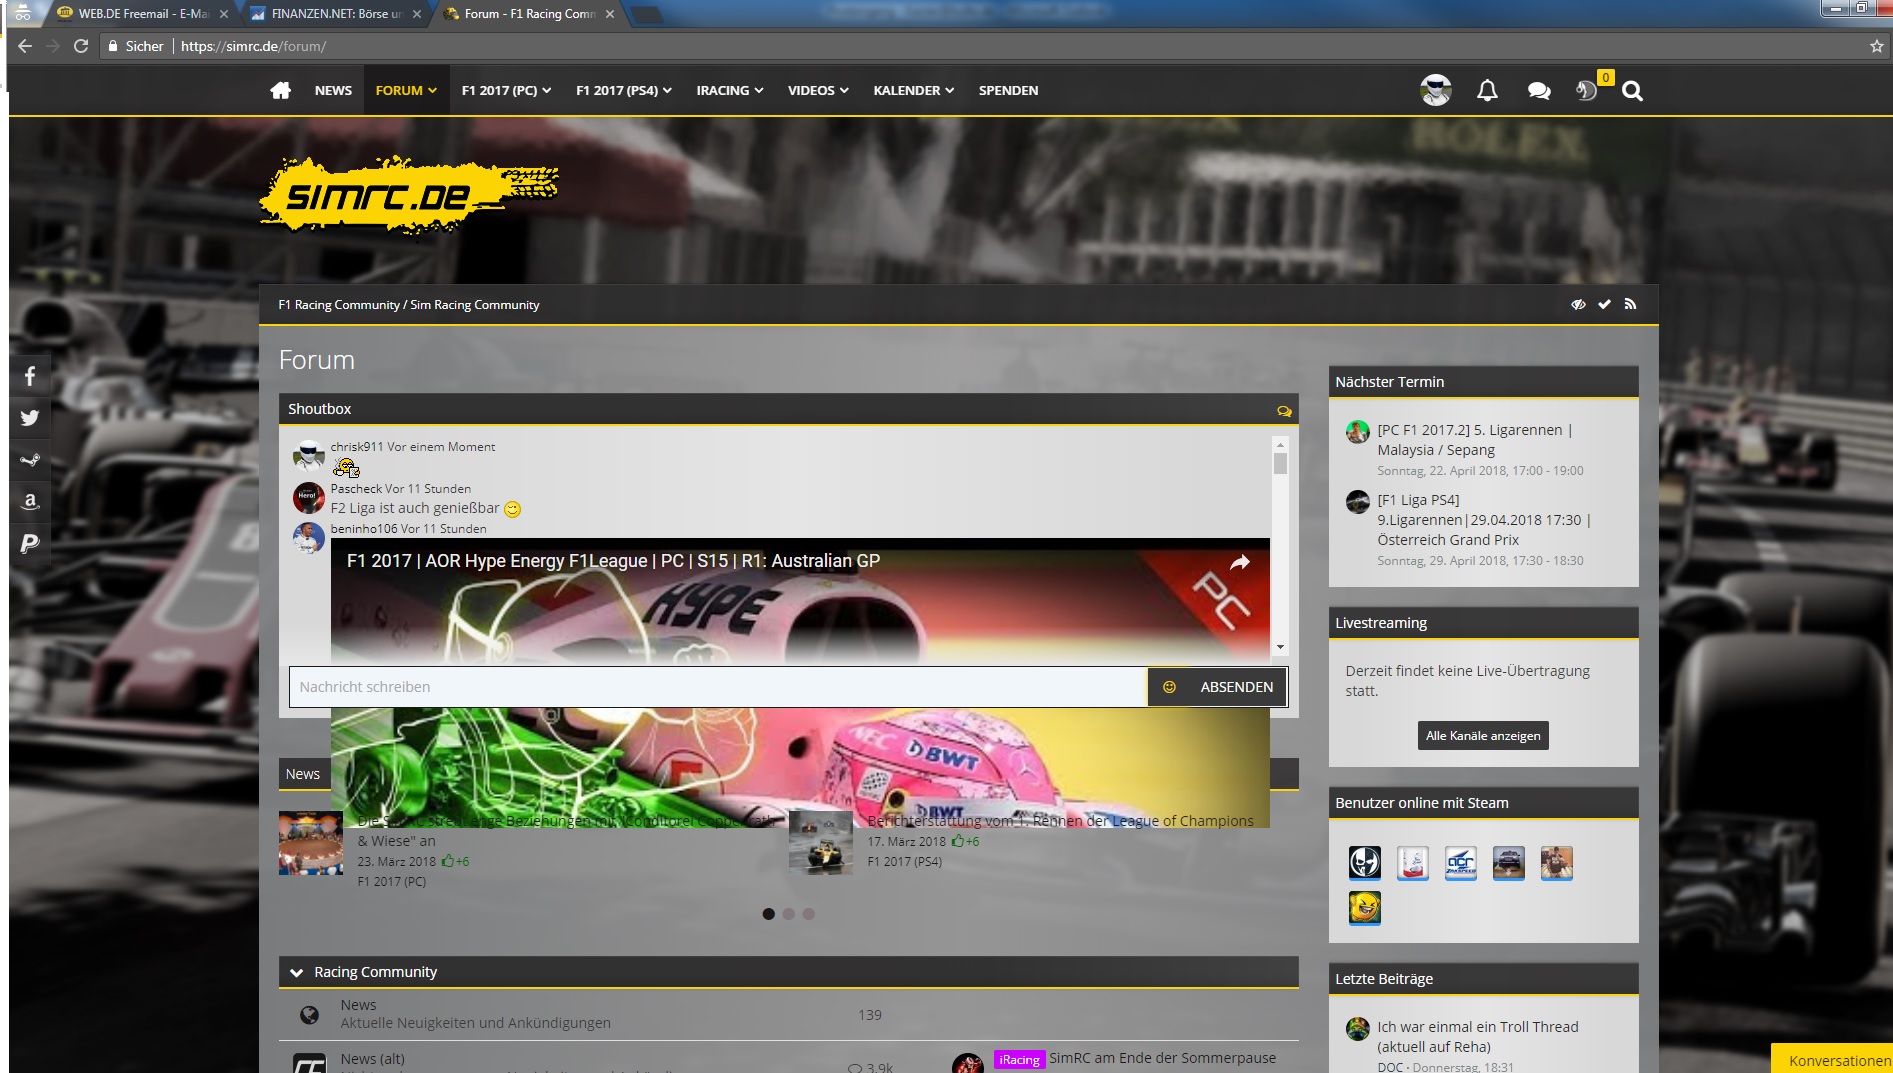Click the Steam sidebar icon
1893x1073 pixels.
click(x=30, y=460)
